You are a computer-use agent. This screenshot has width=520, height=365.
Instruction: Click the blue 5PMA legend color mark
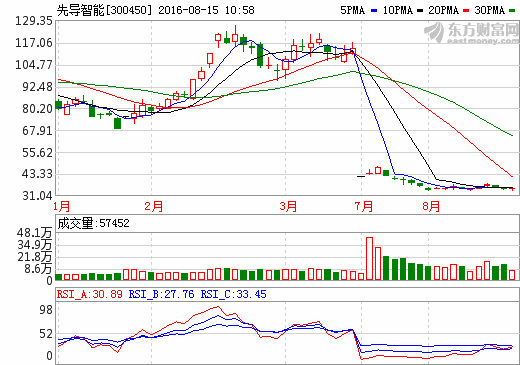374,11
